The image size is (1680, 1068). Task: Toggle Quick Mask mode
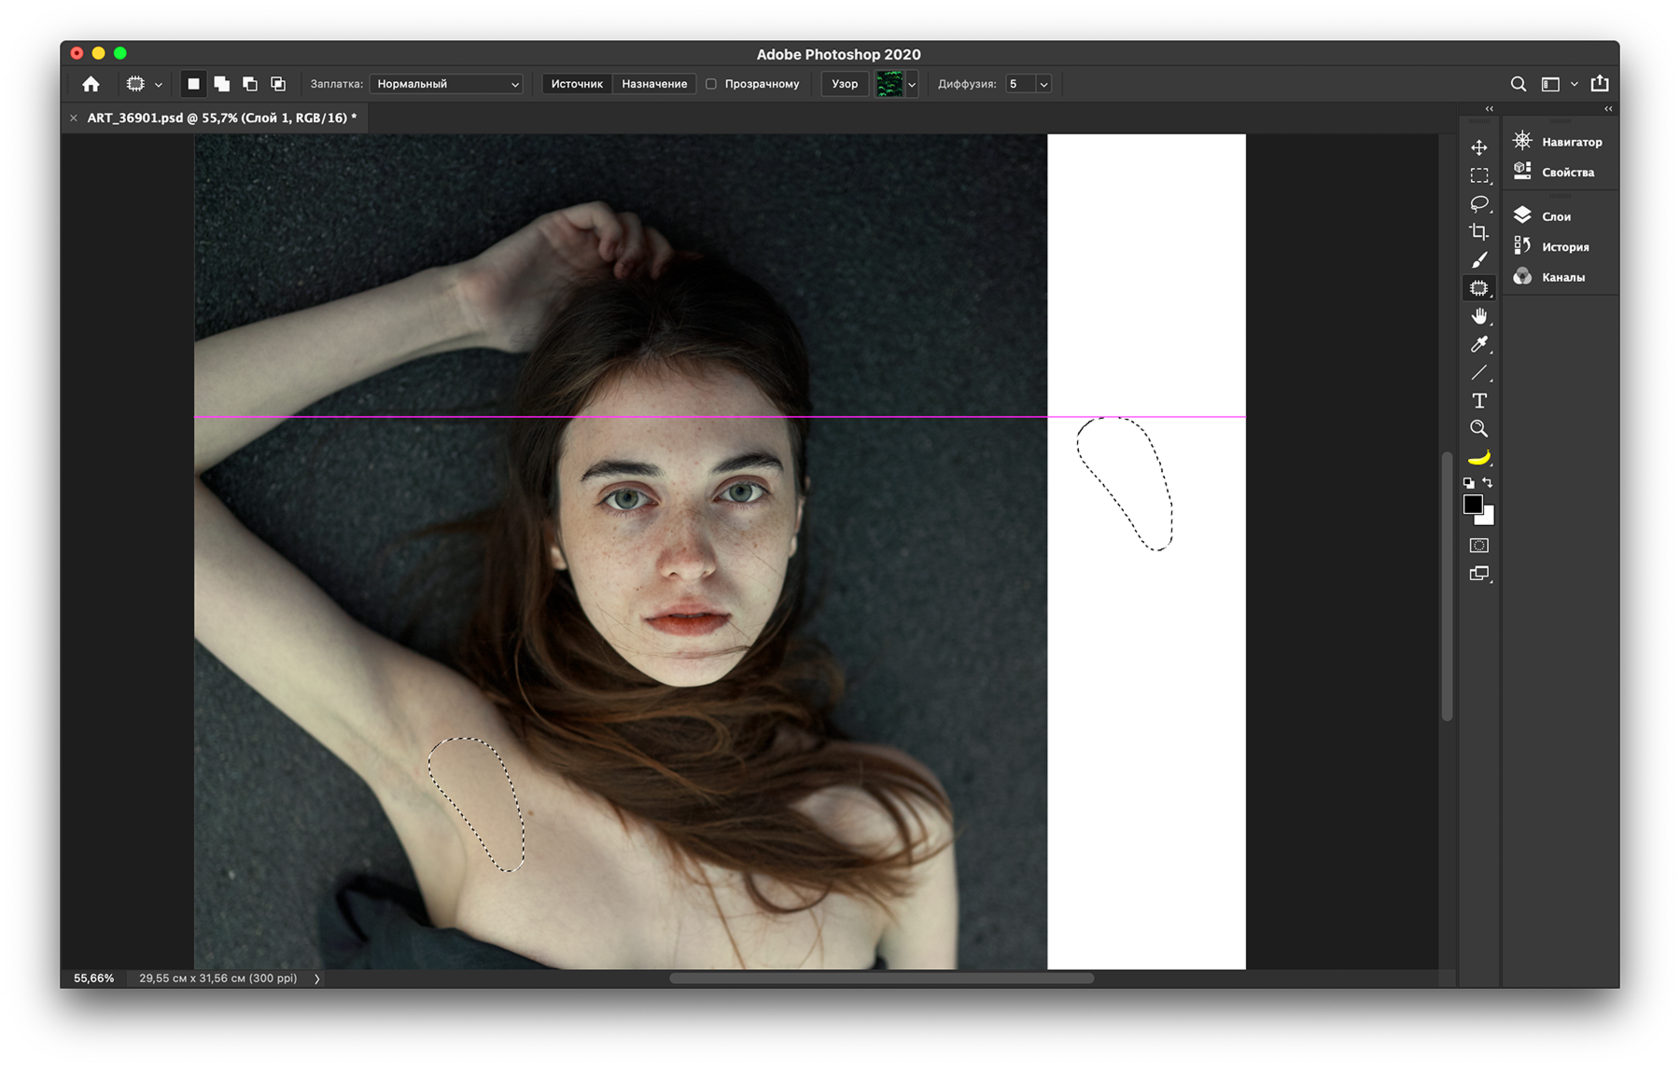1479,545
